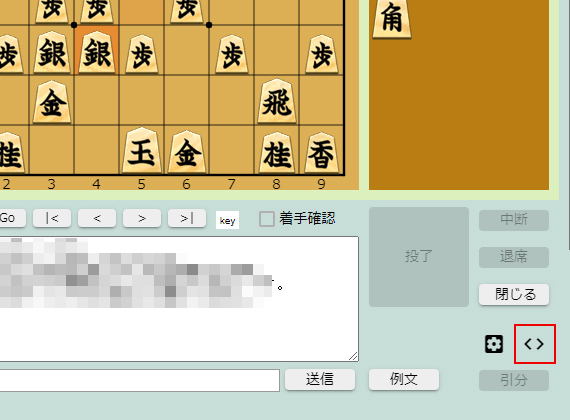This screenshot has width=570, height=420.
Task: Pick the bishop piece in hand
Action: coord(392,18)
